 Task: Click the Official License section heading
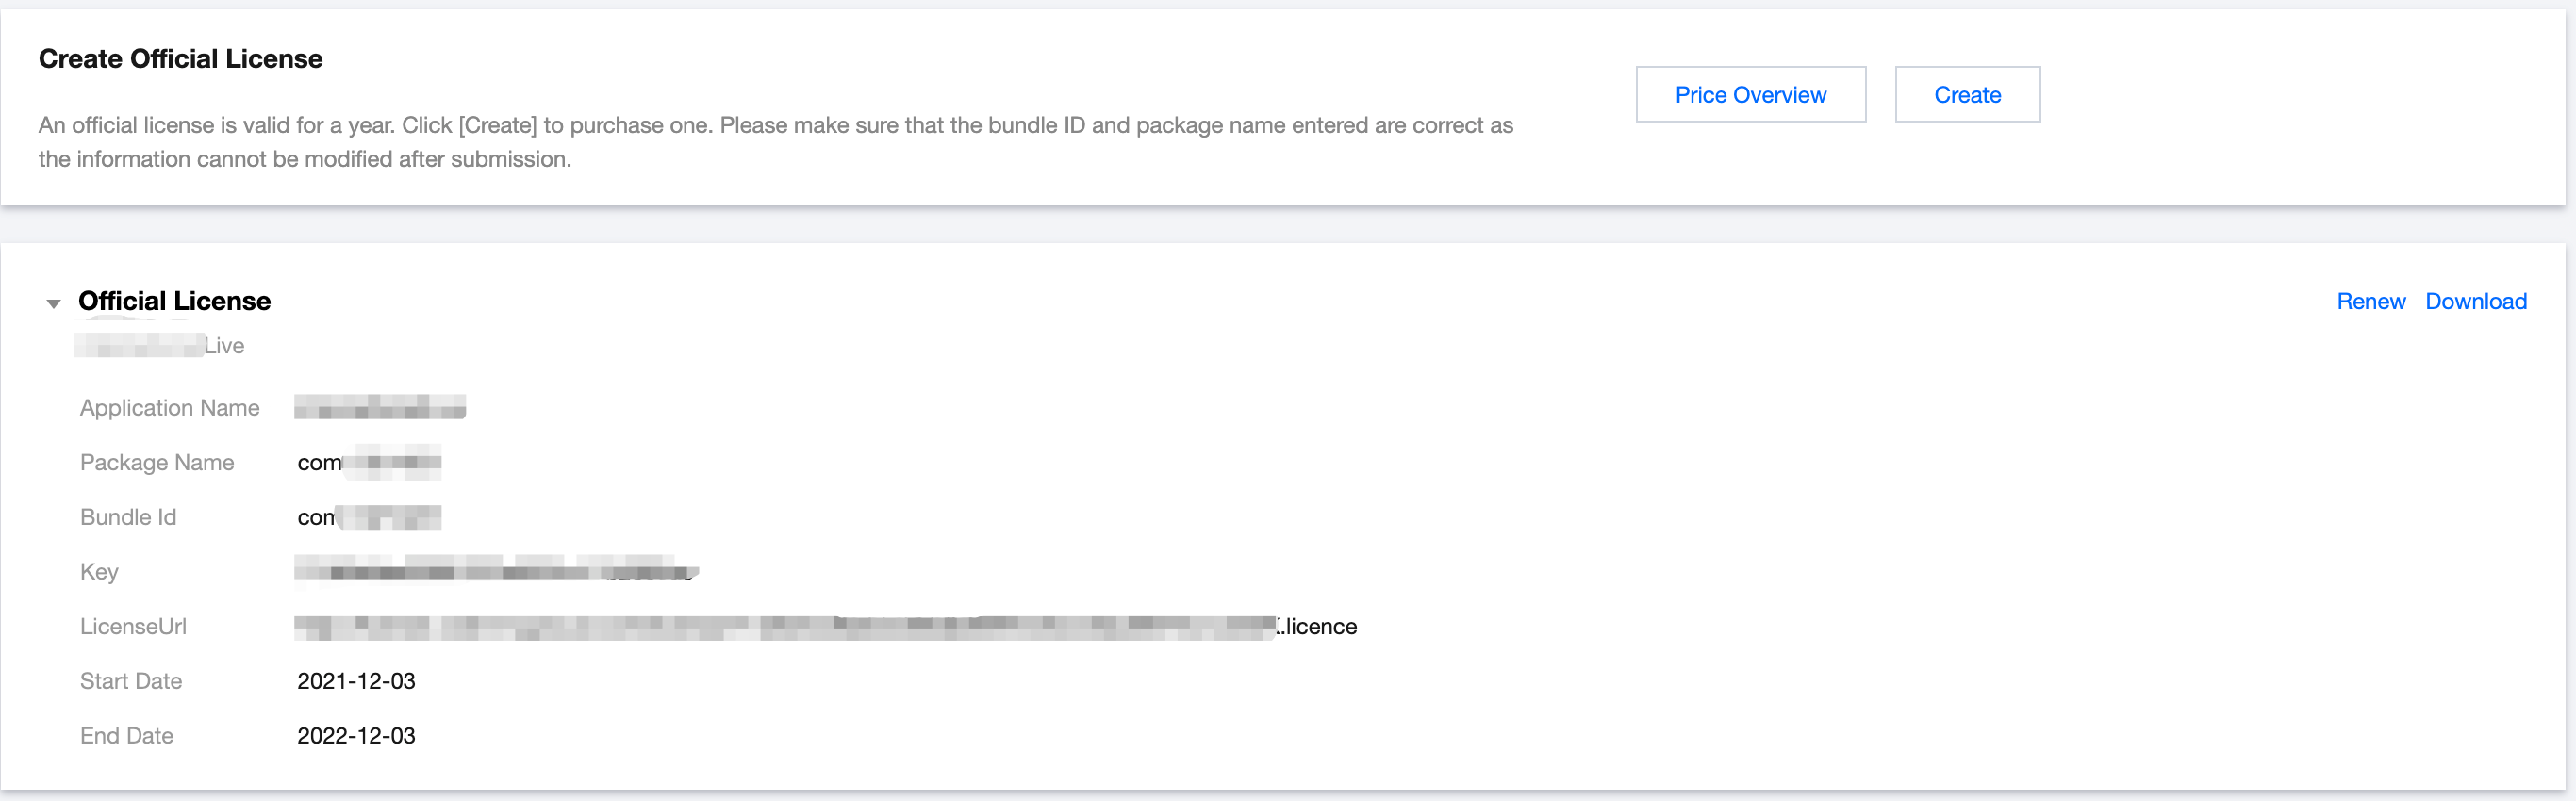(174, 301)
